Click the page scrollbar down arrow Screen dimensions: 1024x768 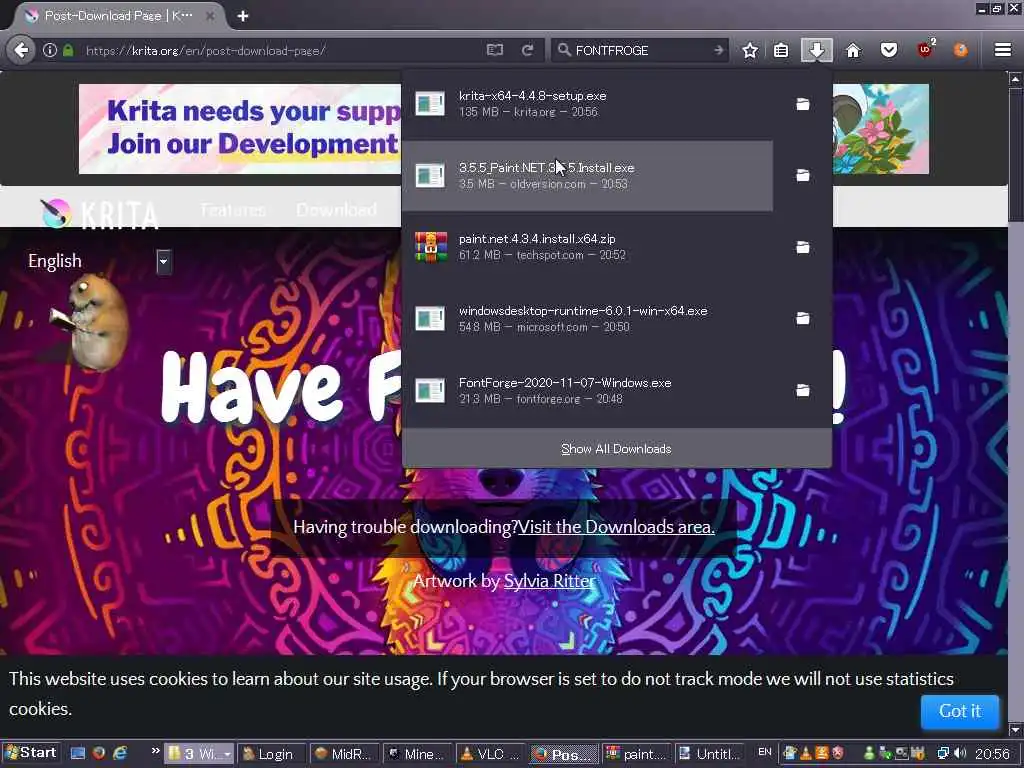click(x=1015, y=729)
